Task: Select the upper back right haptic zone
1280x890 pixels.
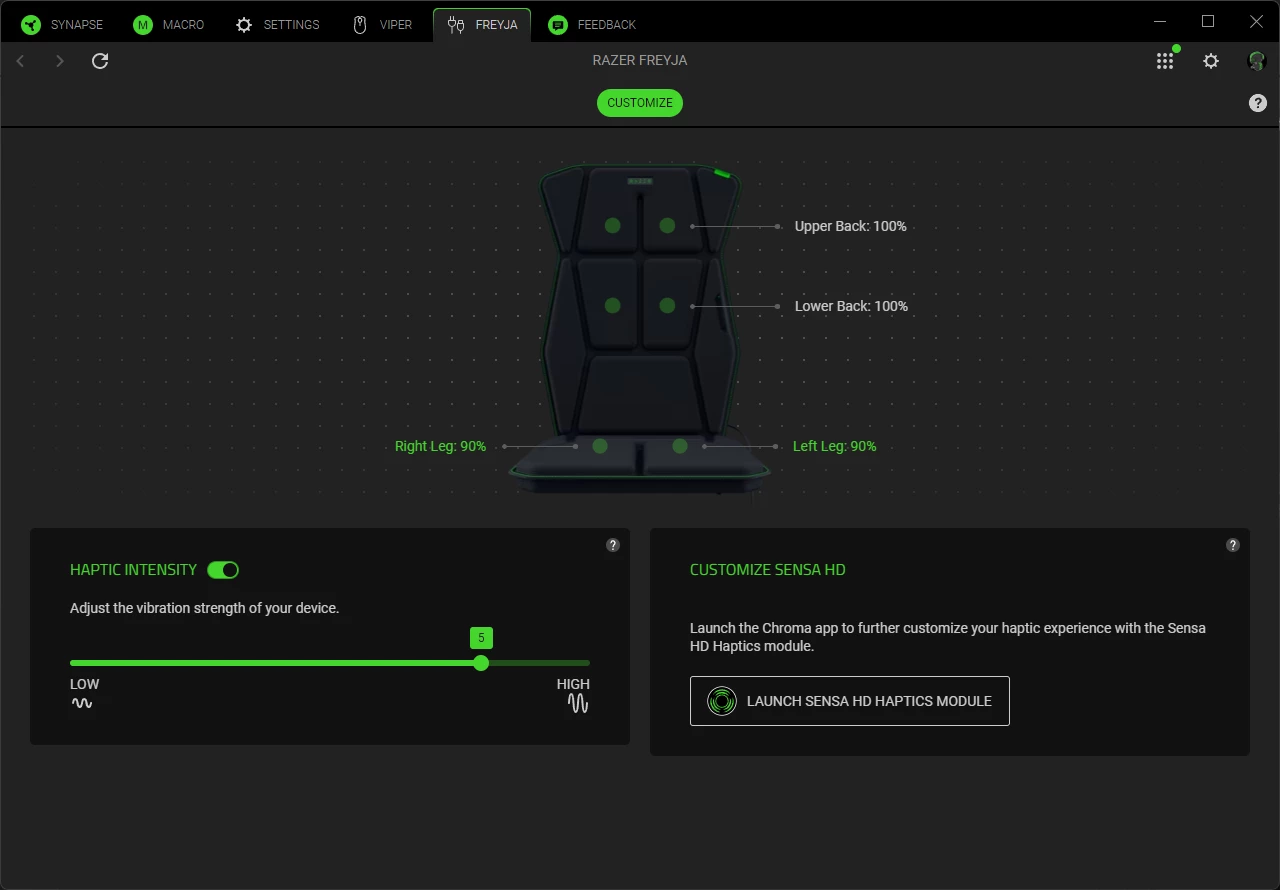Action: pyautogui.click(x=667, y=226)
